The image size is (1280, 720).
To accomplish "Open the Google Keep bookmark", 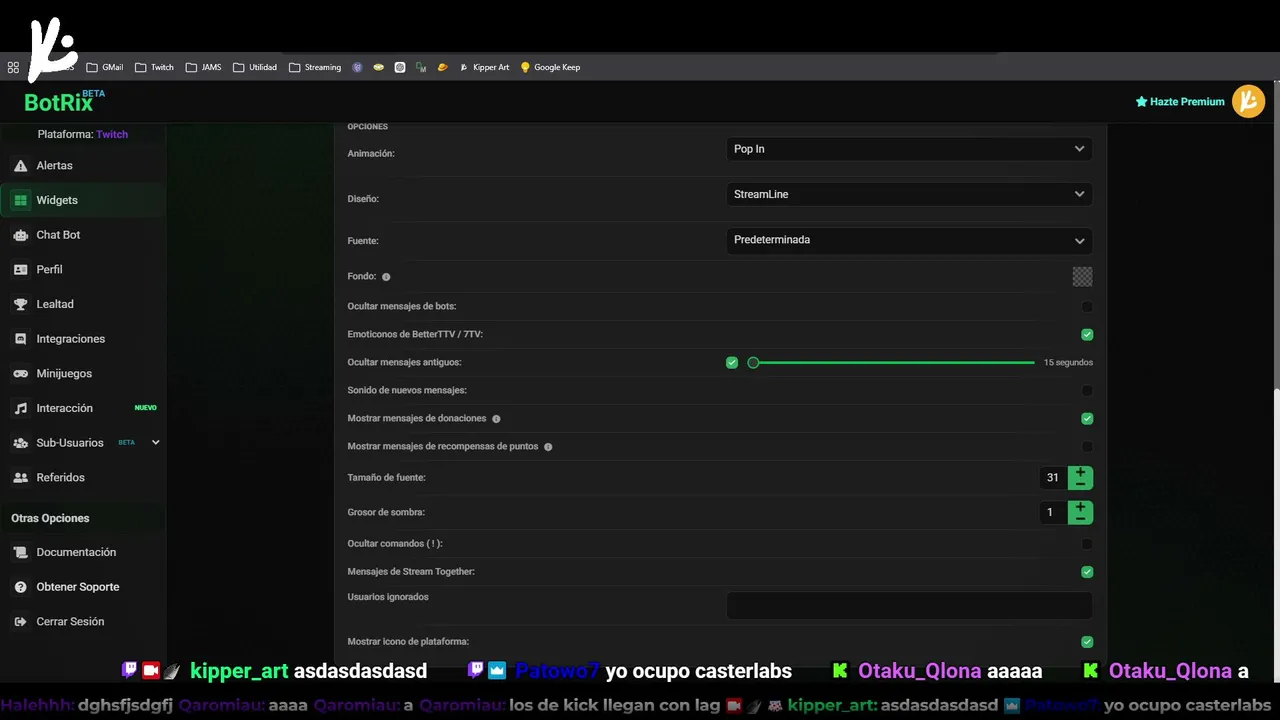I will tap(550, 68).
